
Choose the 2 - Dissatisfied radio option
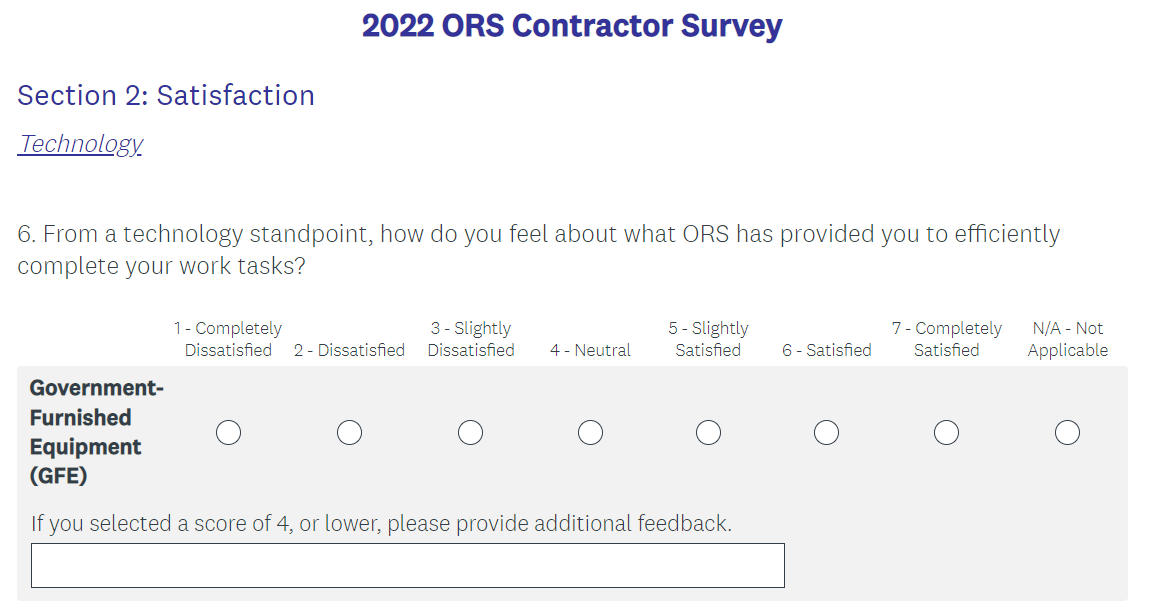click(349, 433)
